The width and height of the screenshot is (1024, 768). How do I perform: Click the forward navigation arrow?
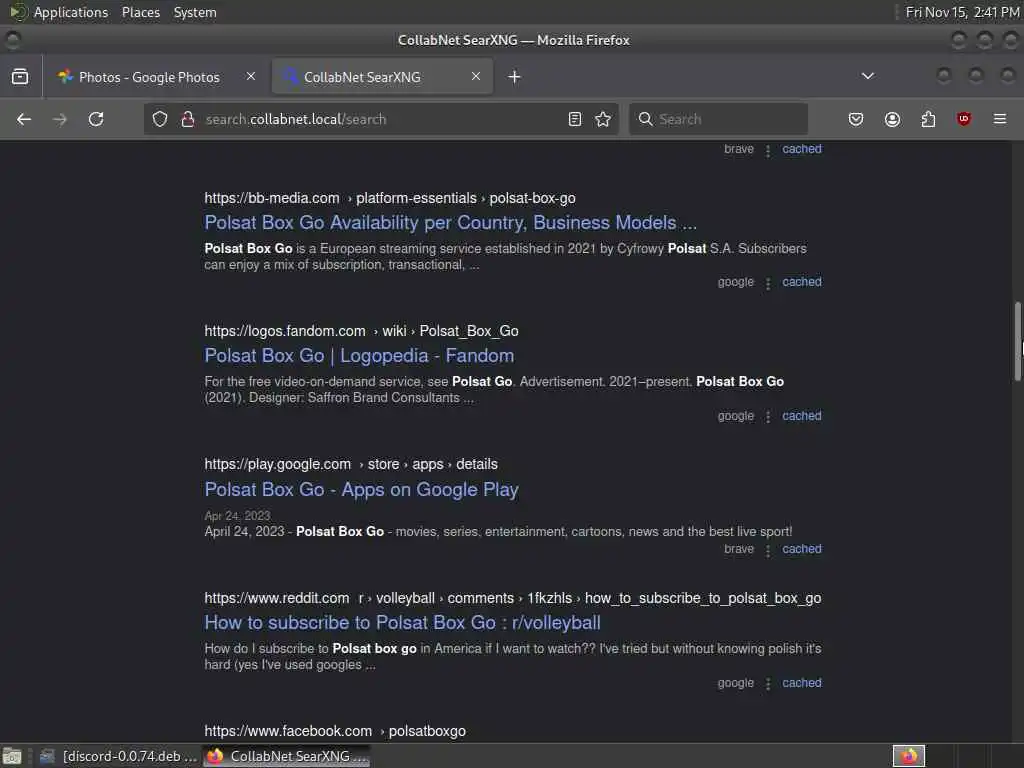click(x=59, y=119)
